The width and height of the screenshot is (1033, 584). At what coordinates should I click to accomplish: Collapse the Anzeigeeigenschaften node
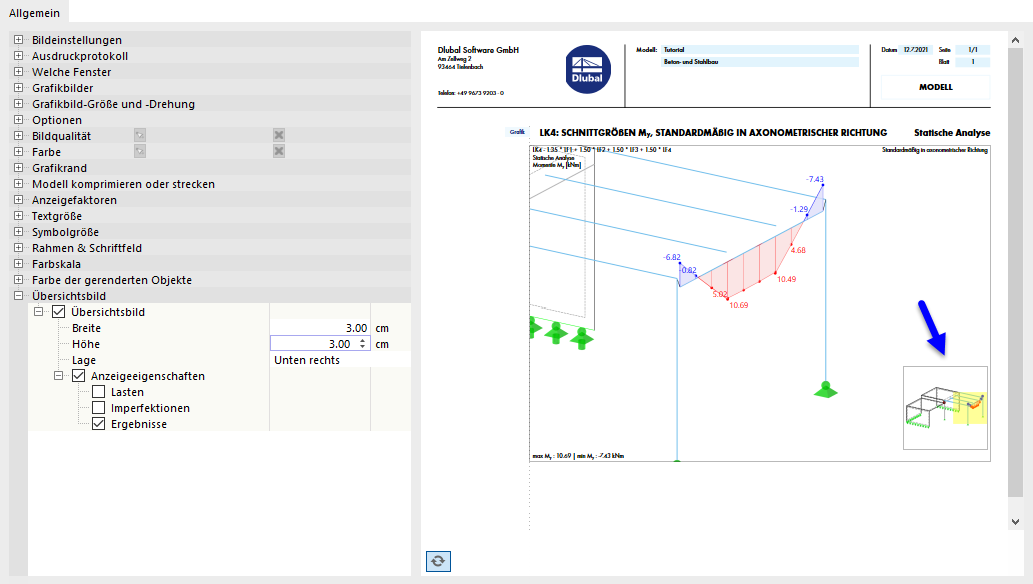(x=58, y=376)
